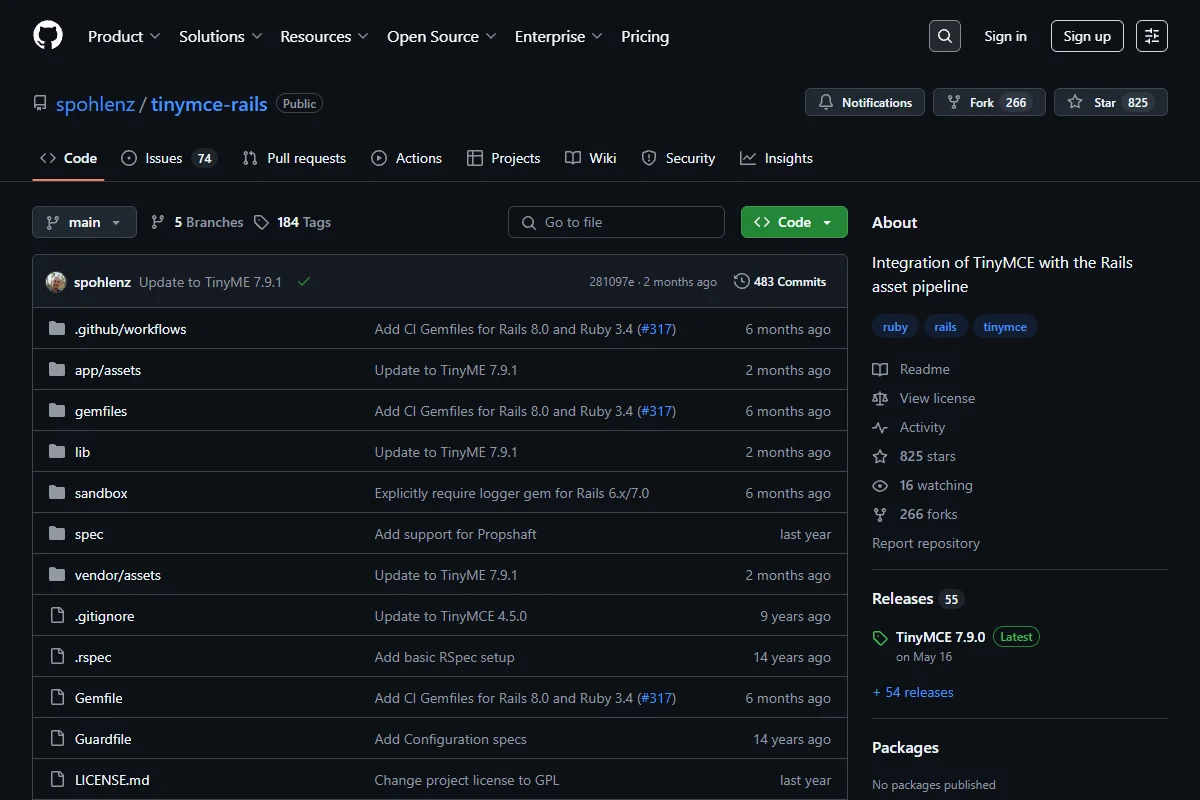
Task: Select the tinymce topic tag
Action: tap(1005, 327)
